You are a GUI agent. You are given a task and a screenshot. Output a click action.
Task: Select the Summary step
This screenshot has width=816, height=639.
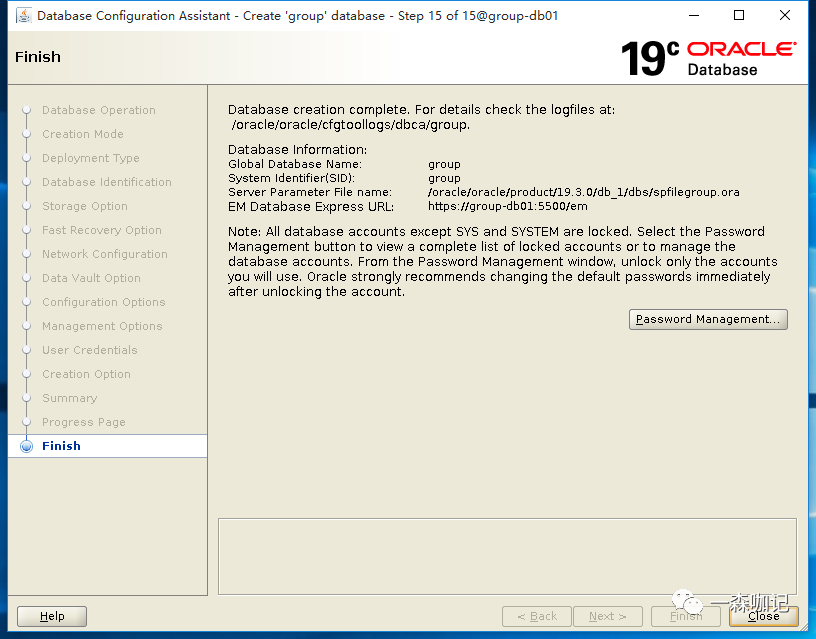(70, 398)
